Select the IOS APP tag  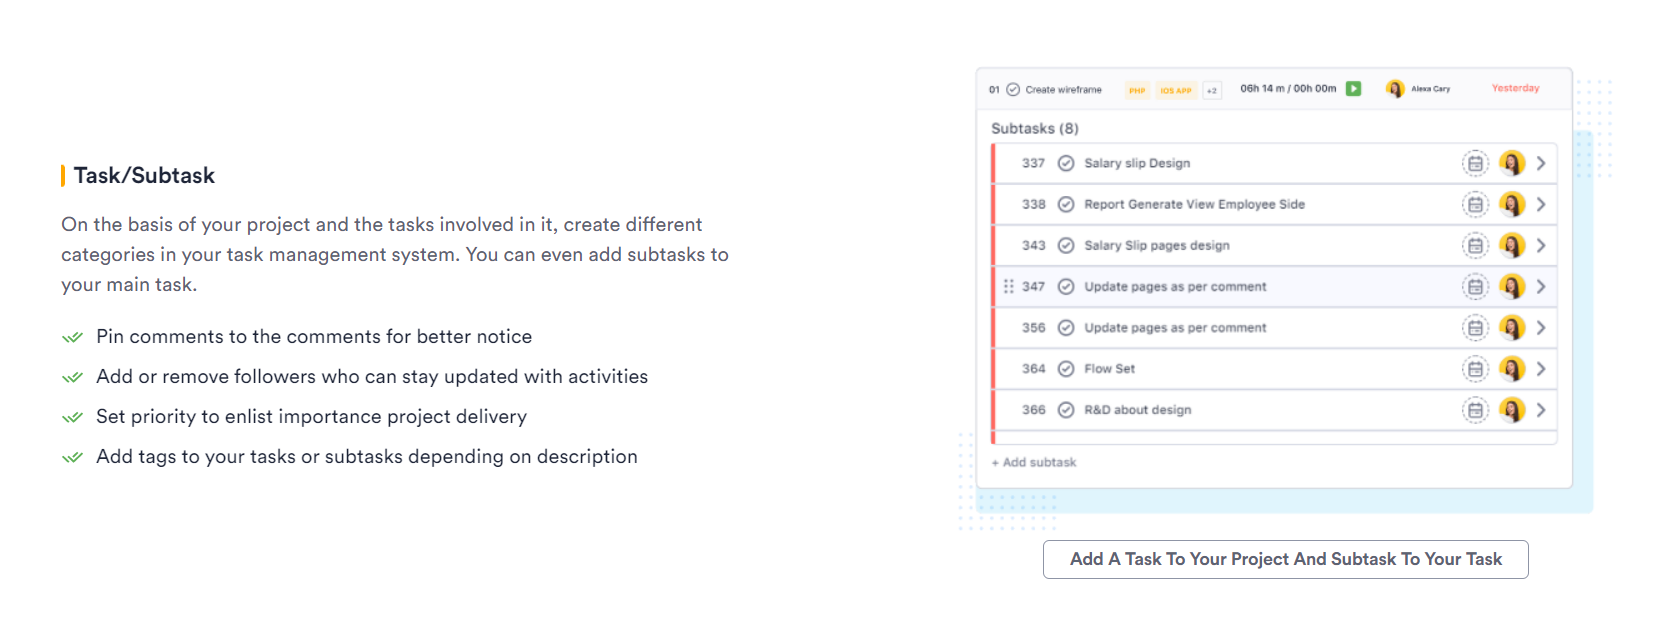[1176, 90]
